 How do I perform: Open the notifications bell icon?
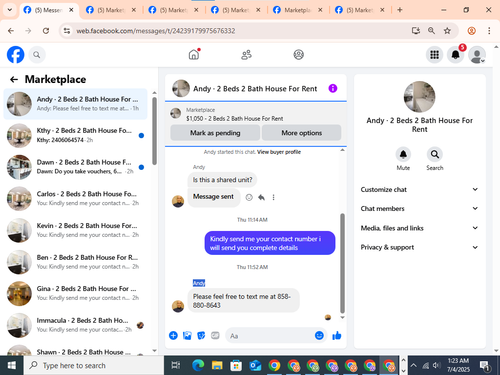[x=455, y=55]
